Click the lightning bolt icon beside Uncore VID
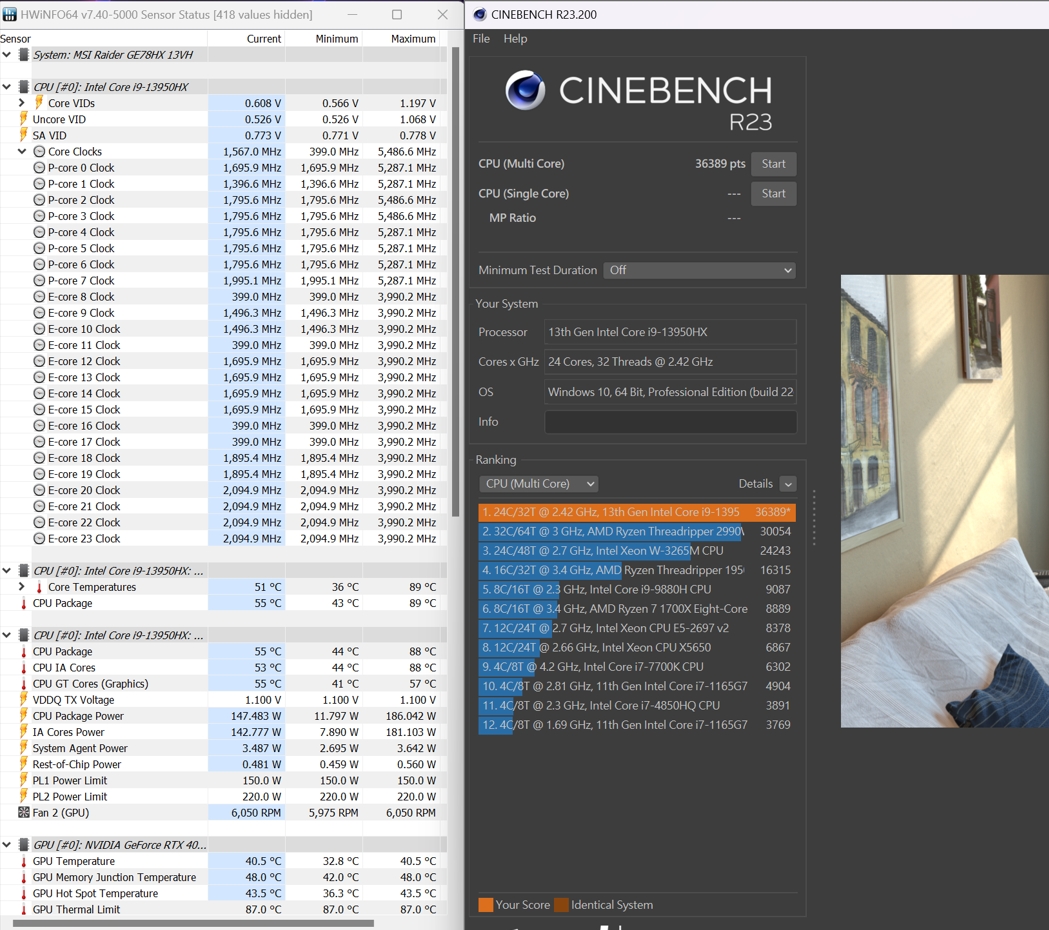 [23, 119]
